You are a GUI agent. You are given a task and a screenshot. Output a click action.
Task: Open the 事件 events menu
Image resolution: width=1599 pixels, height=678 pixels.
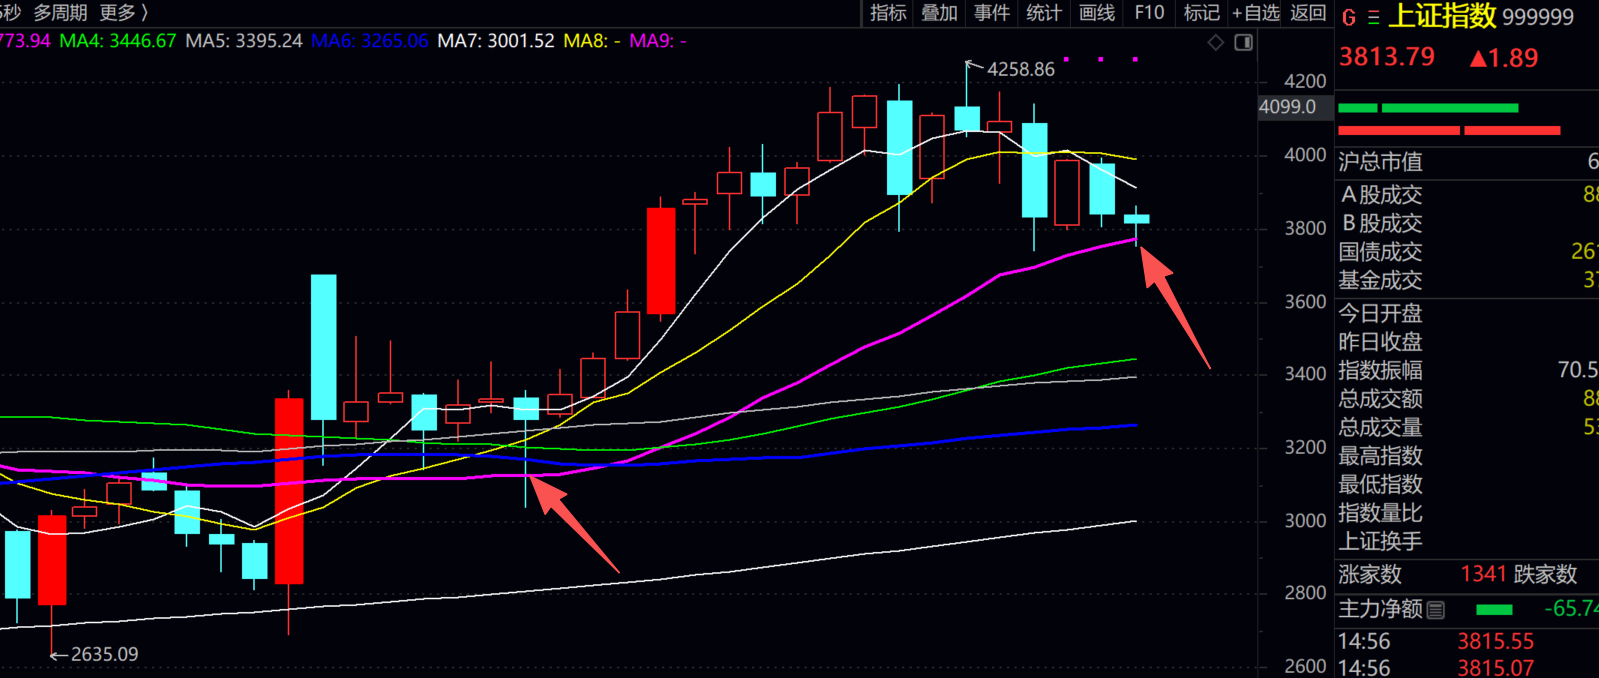[x=992, y=13]
